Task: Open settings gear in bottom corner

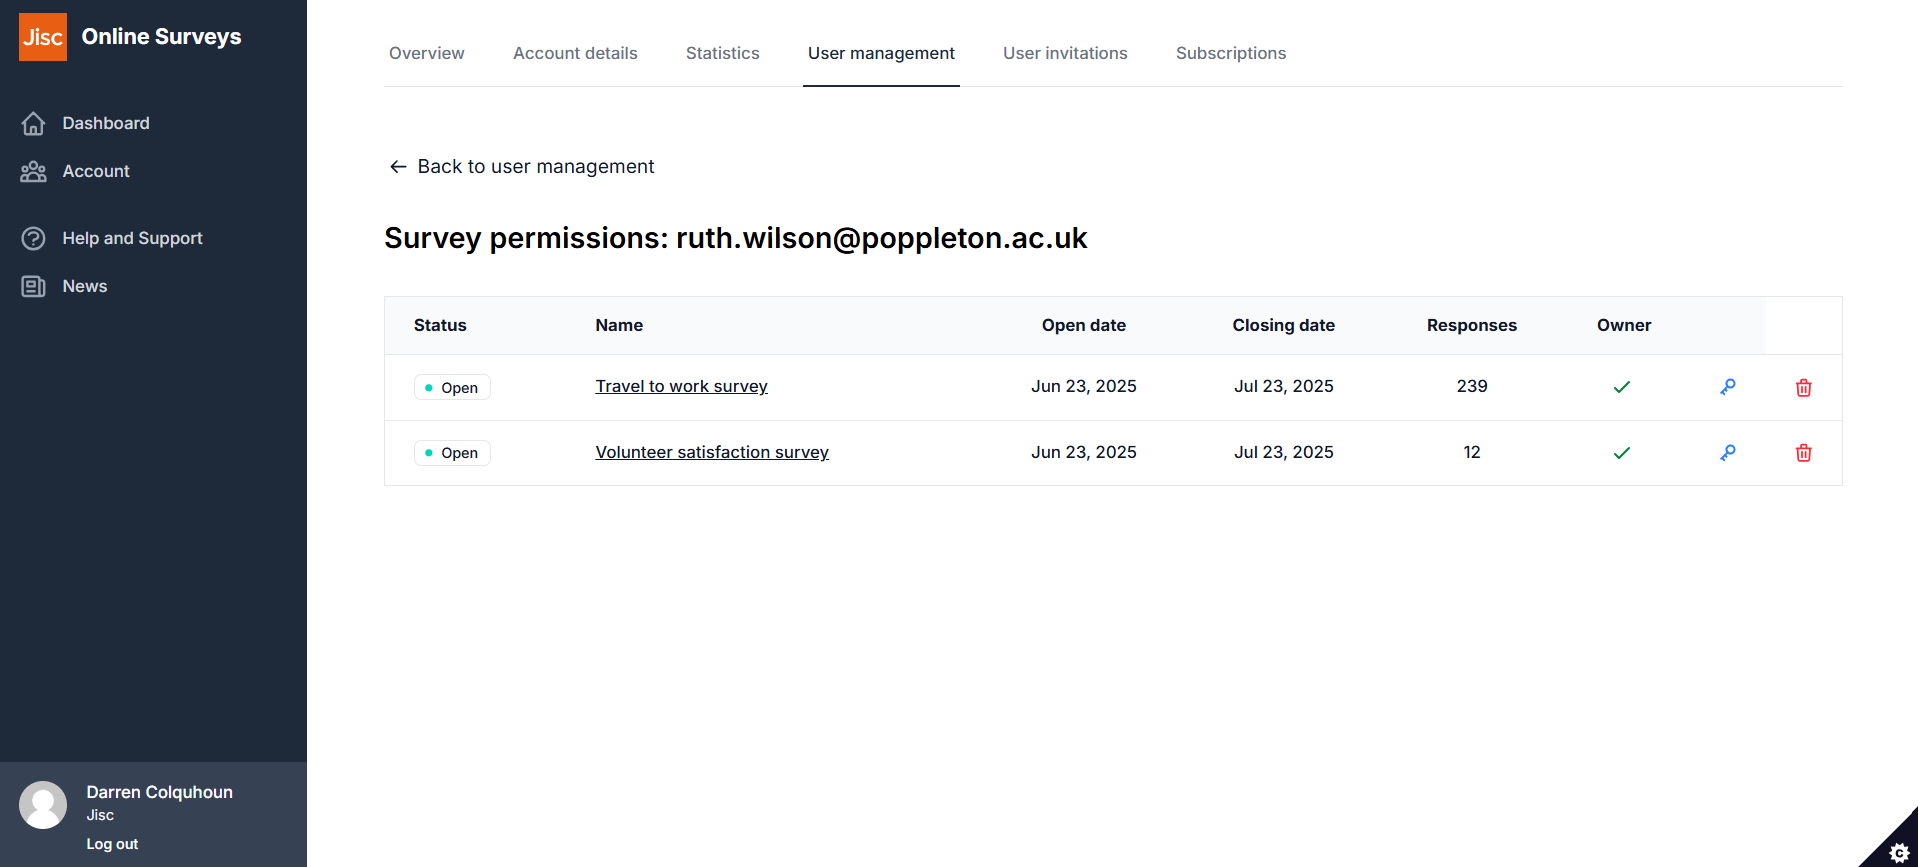Action: pos(1899,852)
